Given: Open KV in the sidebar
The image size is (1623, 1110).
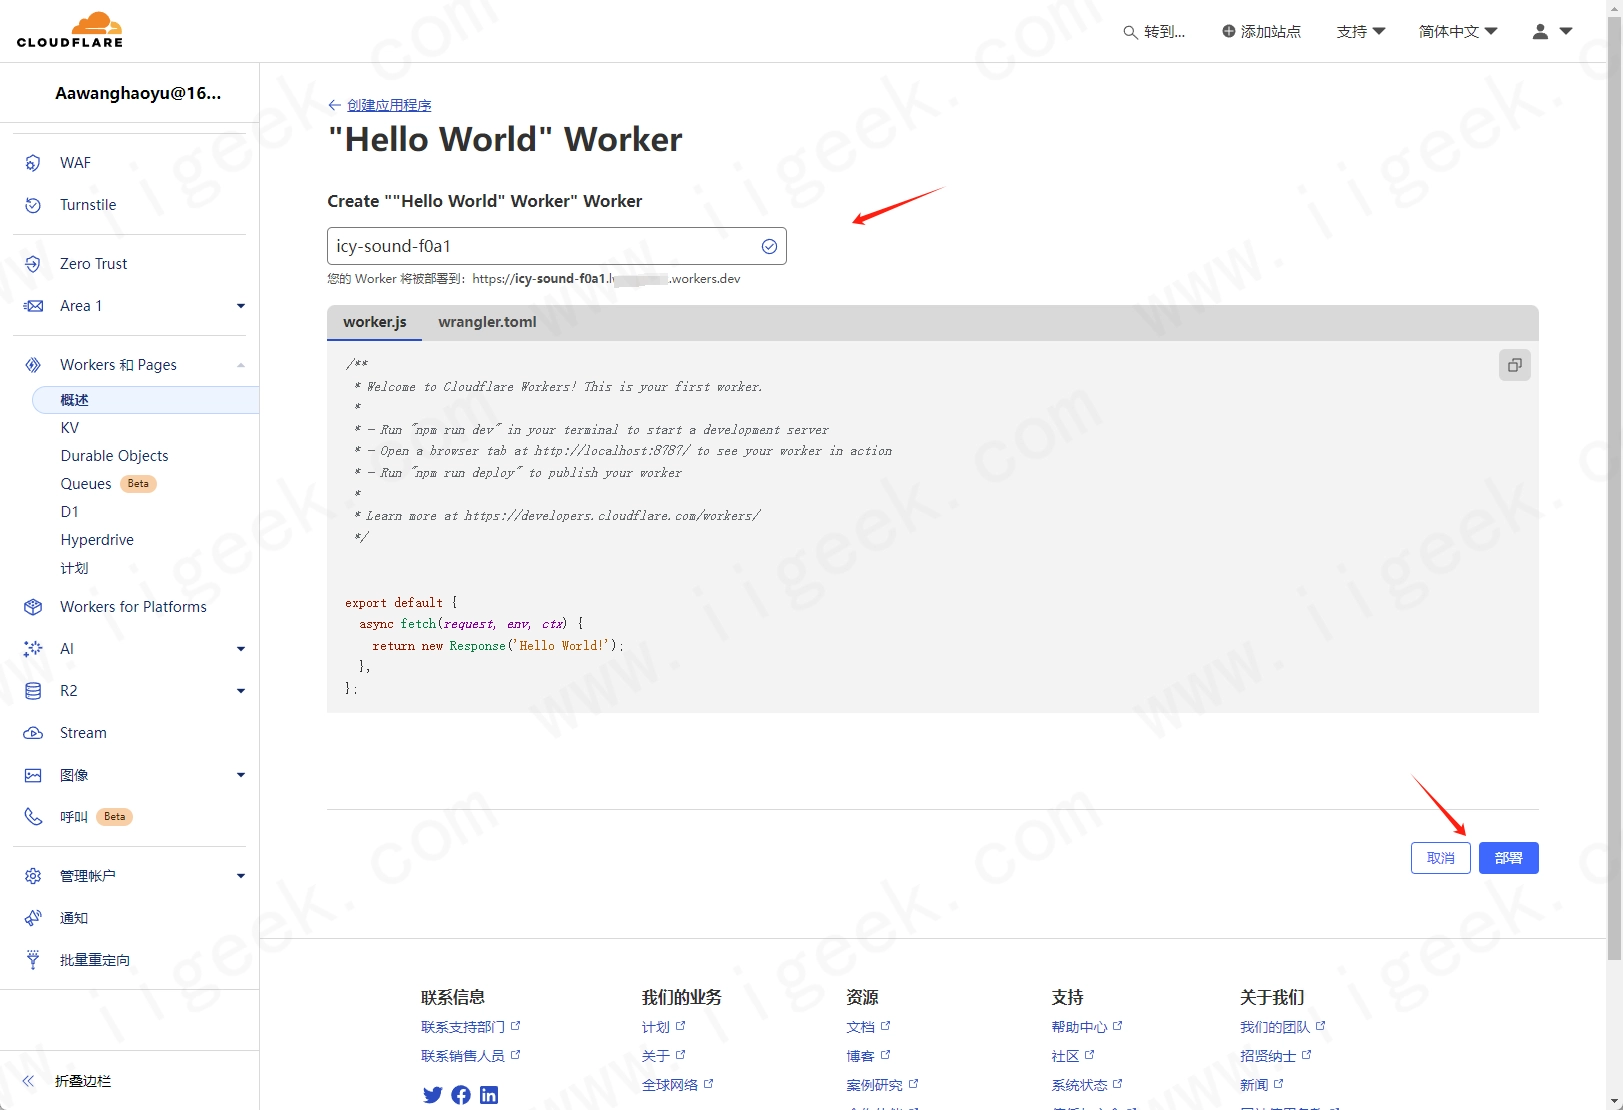Looking at the screenshot, I should [x=70, y=428].
